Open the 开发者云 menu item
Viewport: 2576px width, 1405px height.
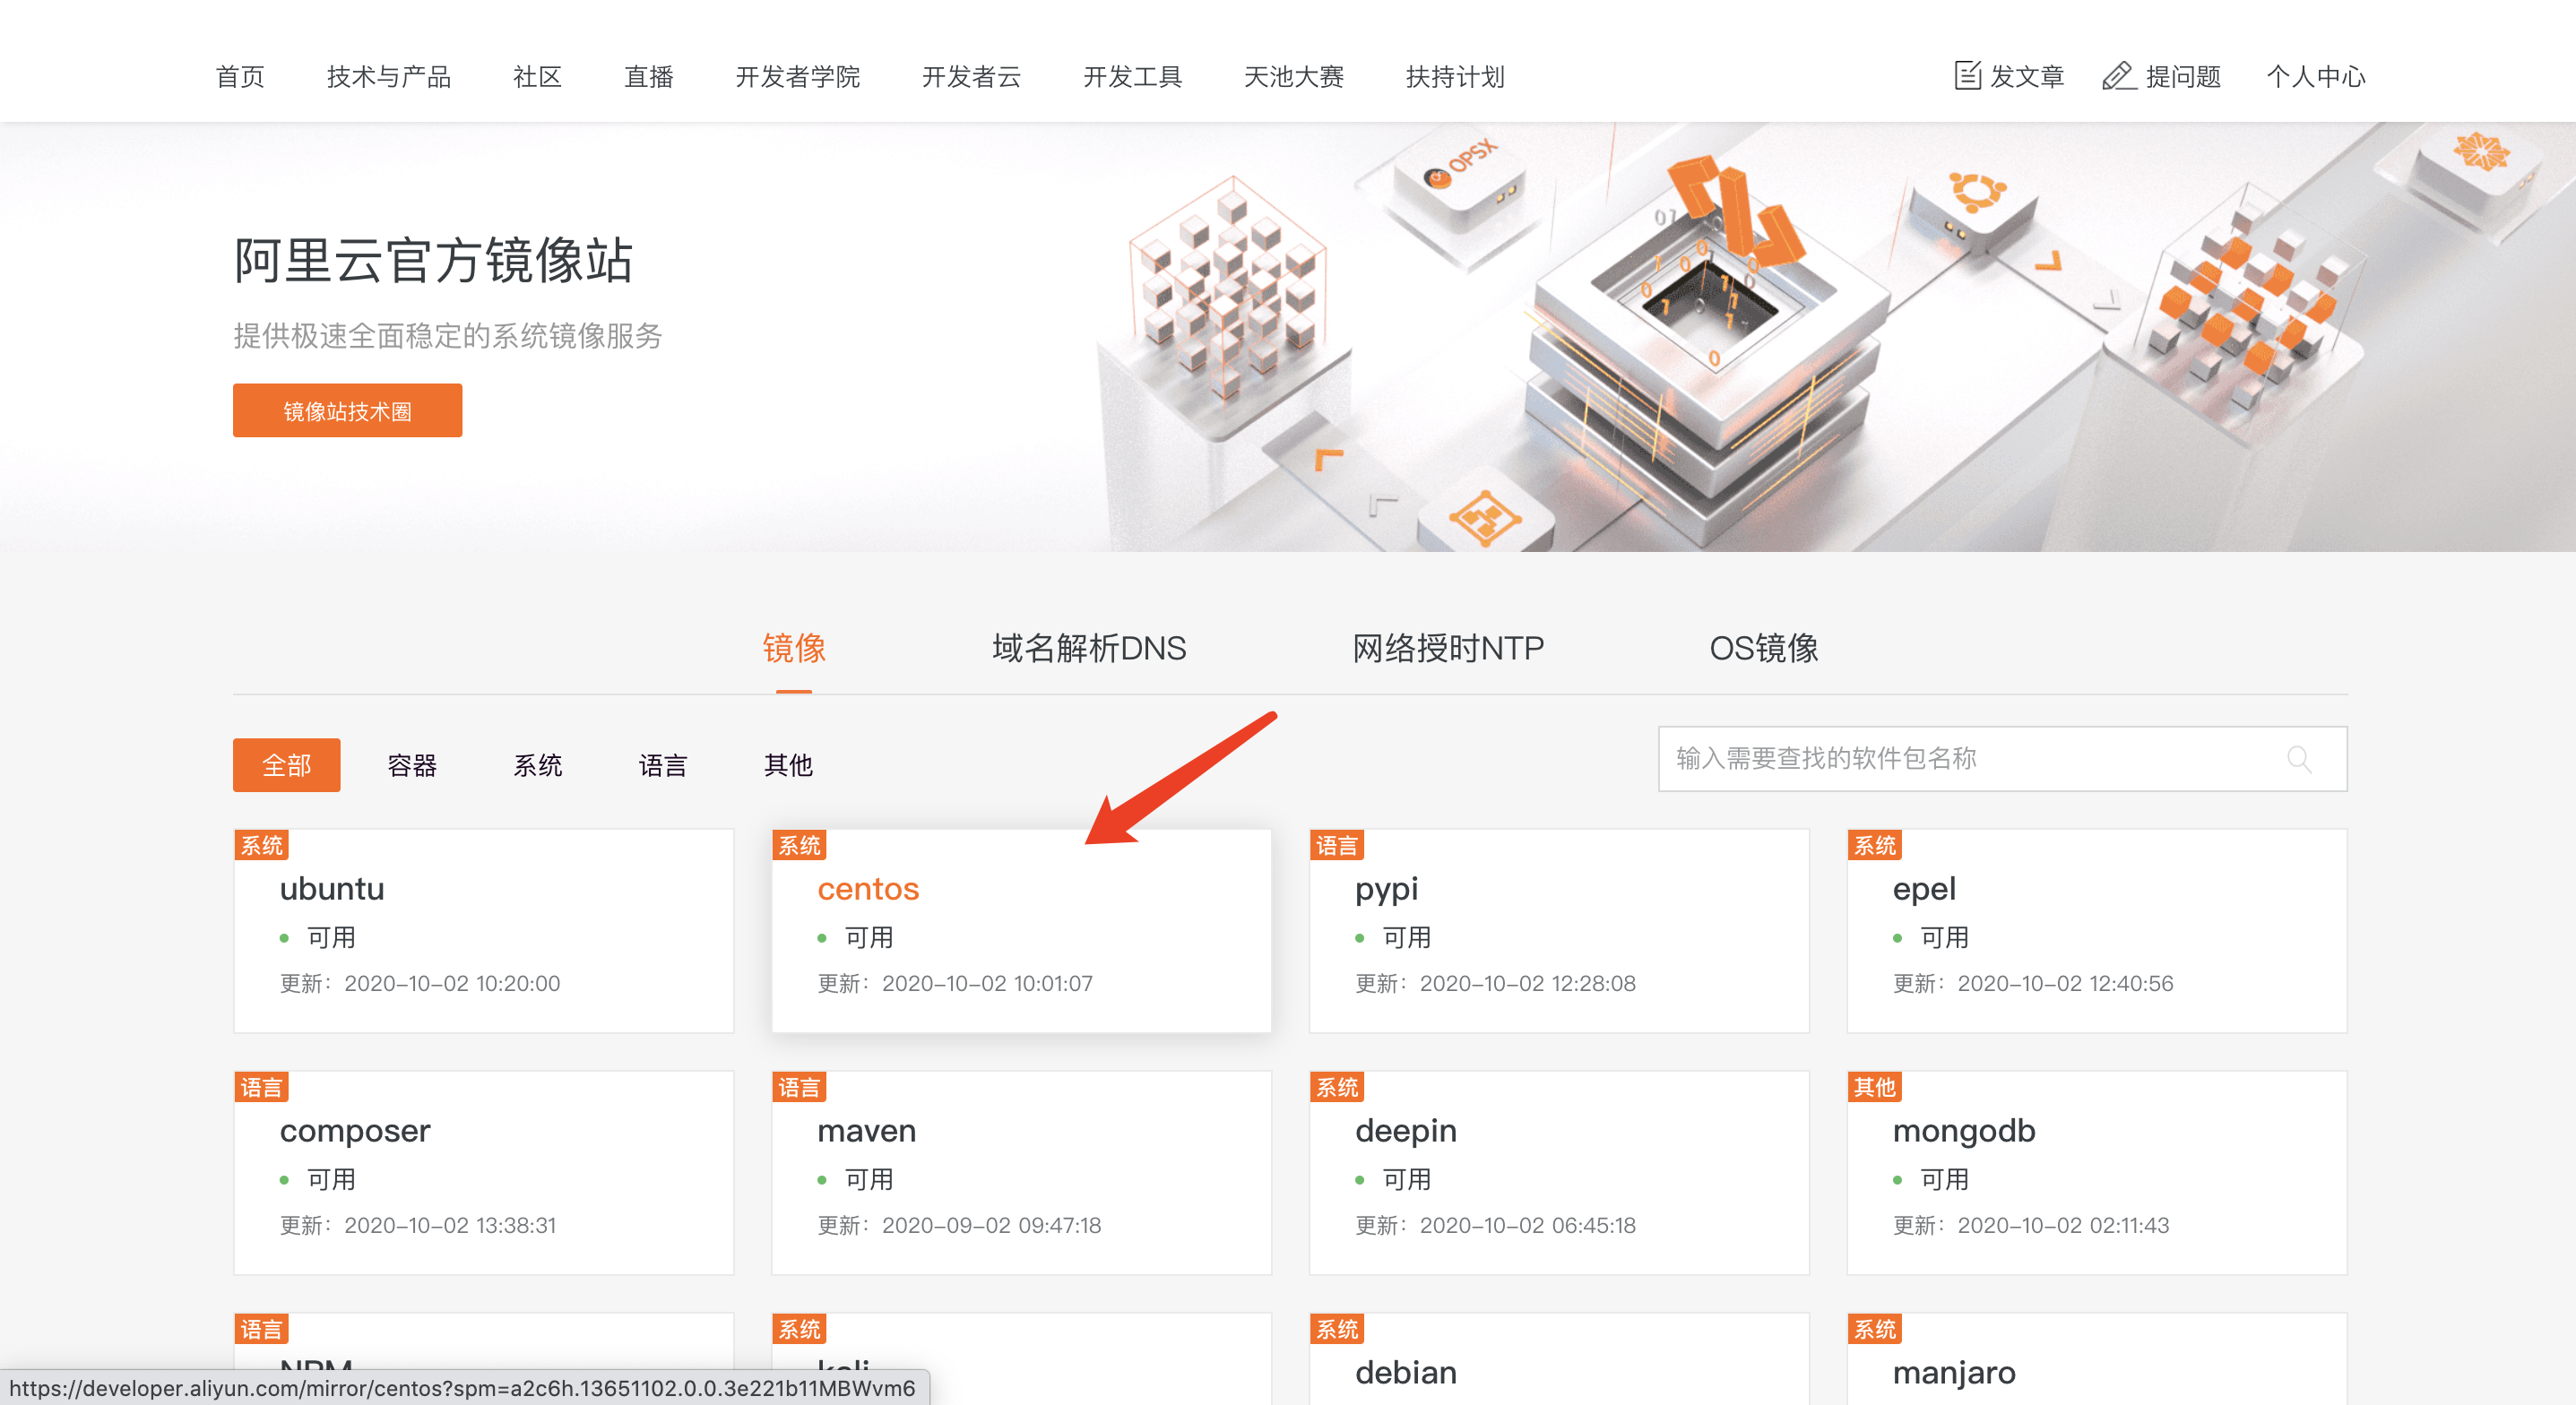(972, 77)
